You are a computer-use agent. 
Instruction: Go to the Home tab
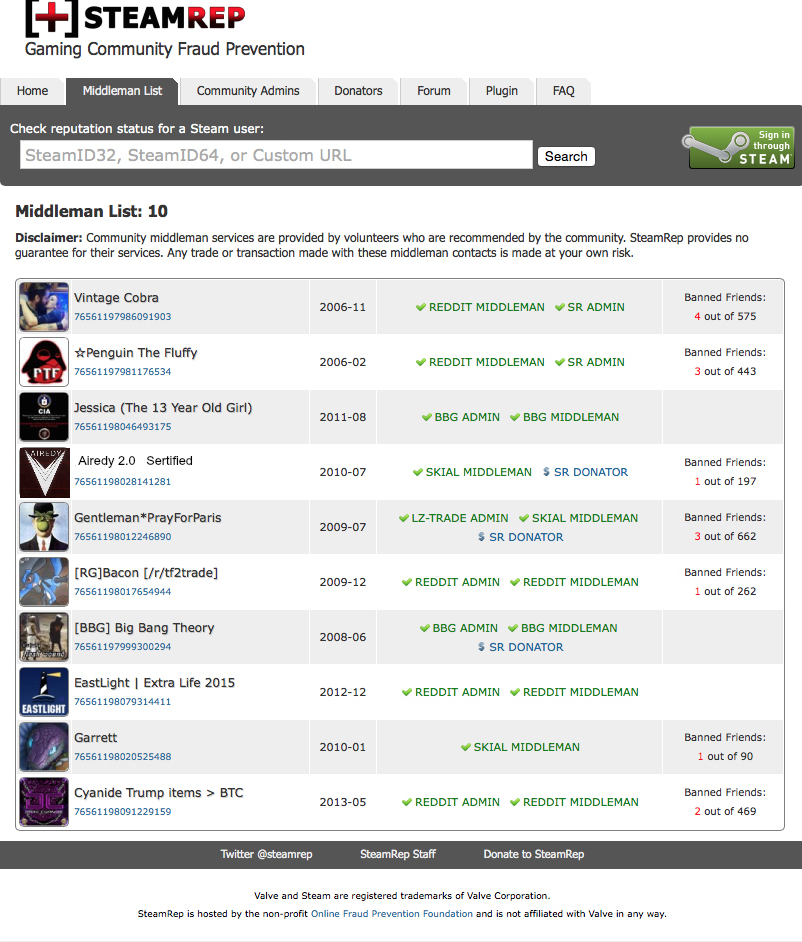(x=32, y=91)
